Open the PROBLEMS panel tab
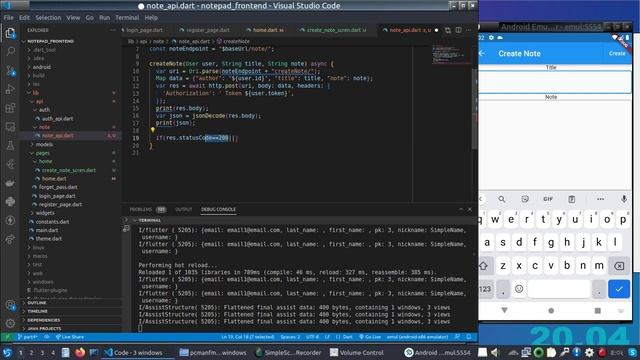This screenshot has width=640, height=360. coord(147,209)
